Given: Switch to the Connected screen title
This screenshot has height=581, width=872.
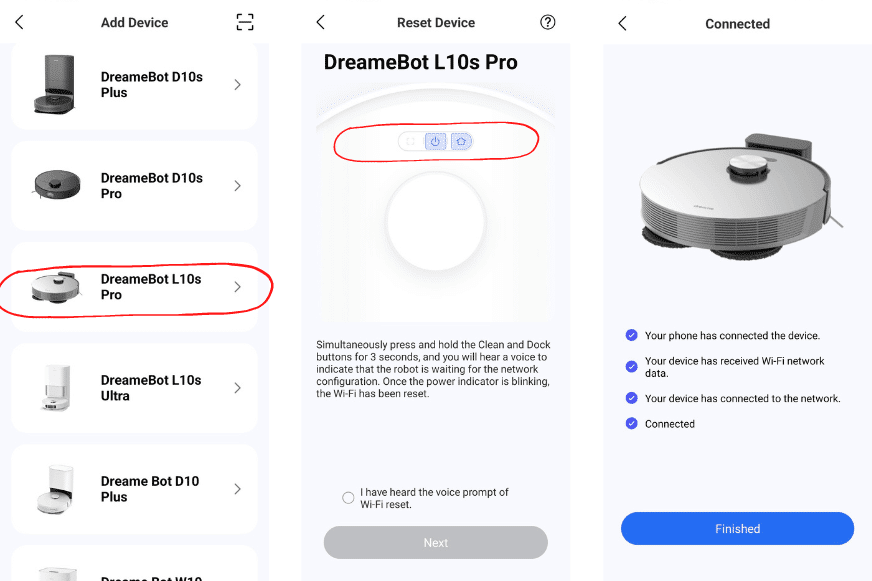Looking at the screenshot, I should (737, 21).
